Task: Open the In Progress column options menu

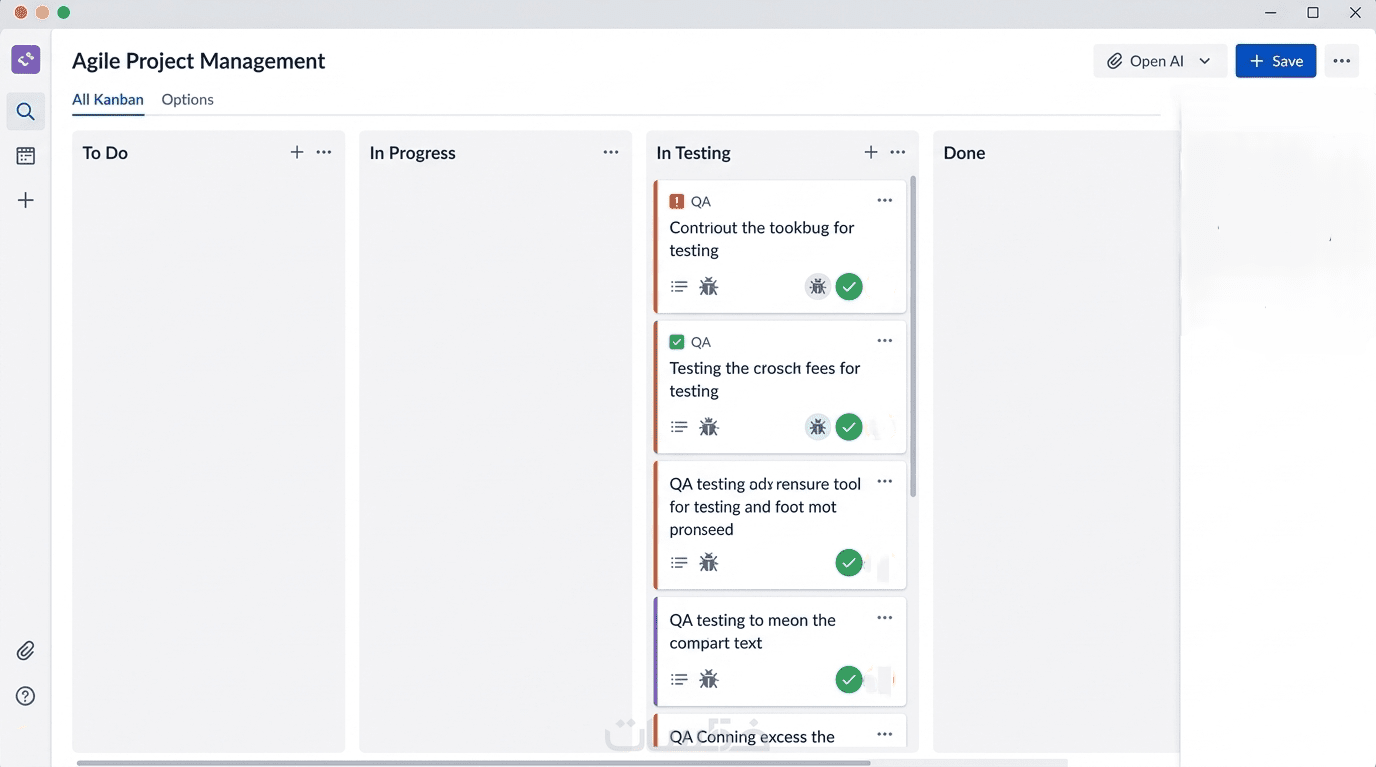Action: click(611, 152)
